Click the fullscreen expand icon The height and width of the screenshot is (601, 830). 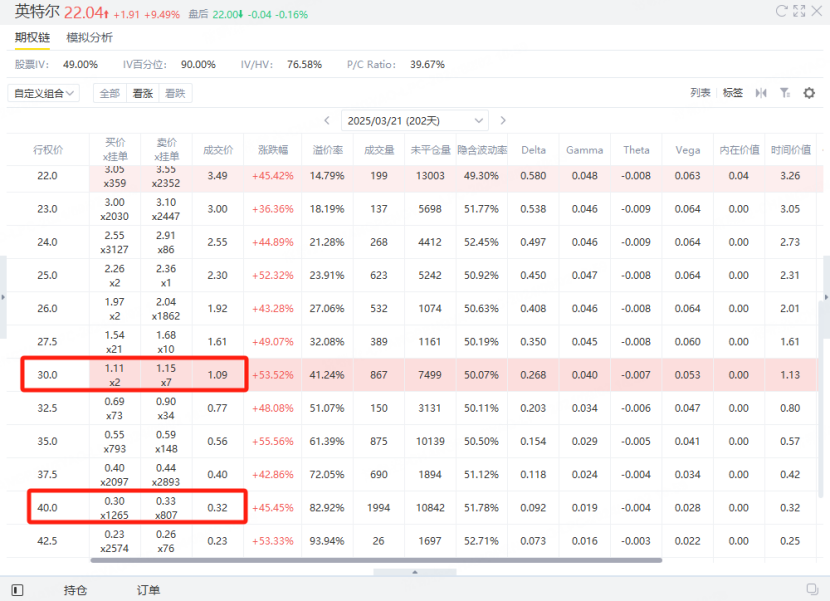click(799, 11)
